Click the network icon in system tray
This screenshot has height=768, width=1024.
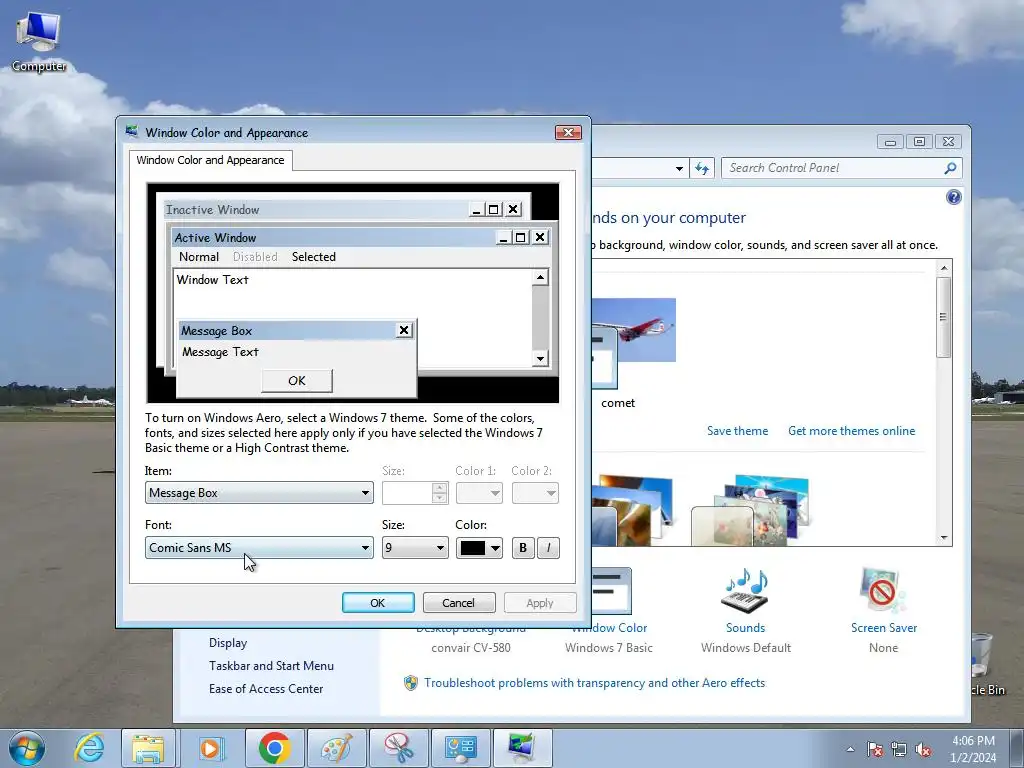[899, 749]
